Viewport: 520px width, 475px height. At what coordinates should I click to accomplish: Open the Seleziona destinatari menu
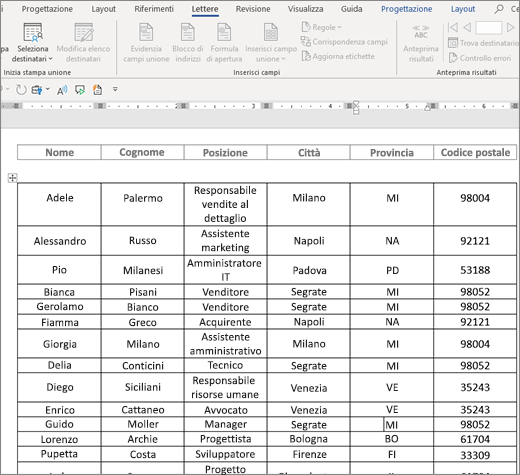point(32,43)
